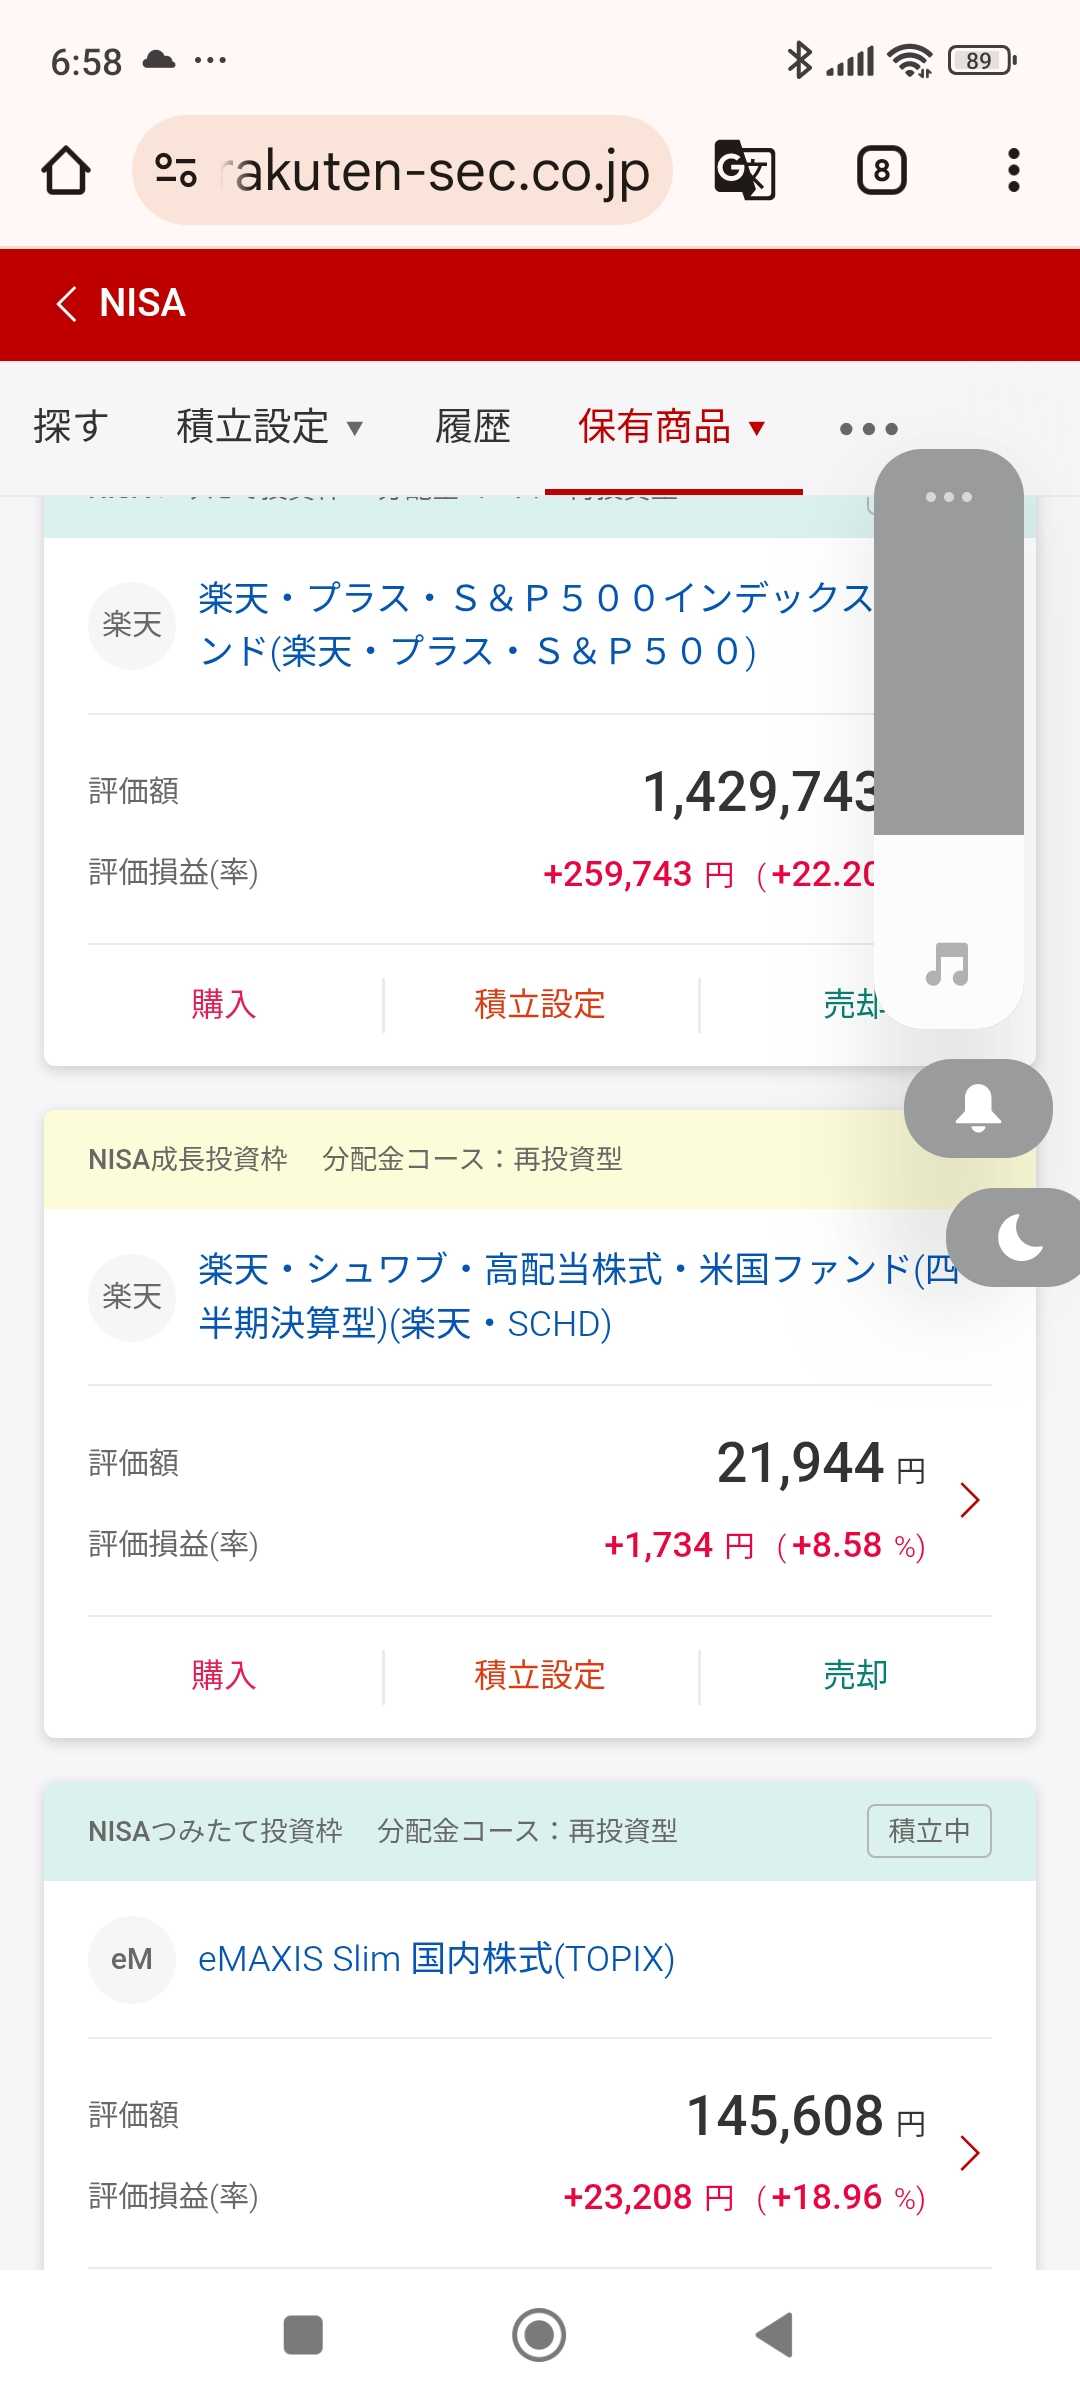Open TOPIX fund details chevron

point(968,2152)
